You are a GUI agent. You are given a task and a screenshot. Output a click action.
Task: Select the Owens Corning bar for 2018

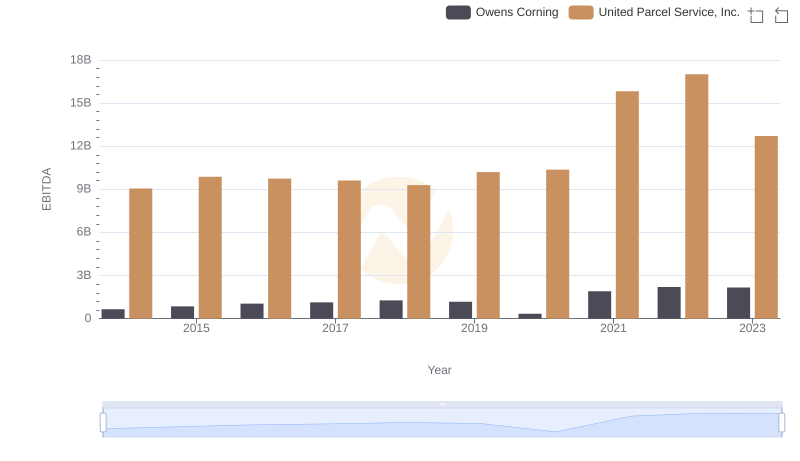[391, 310]
